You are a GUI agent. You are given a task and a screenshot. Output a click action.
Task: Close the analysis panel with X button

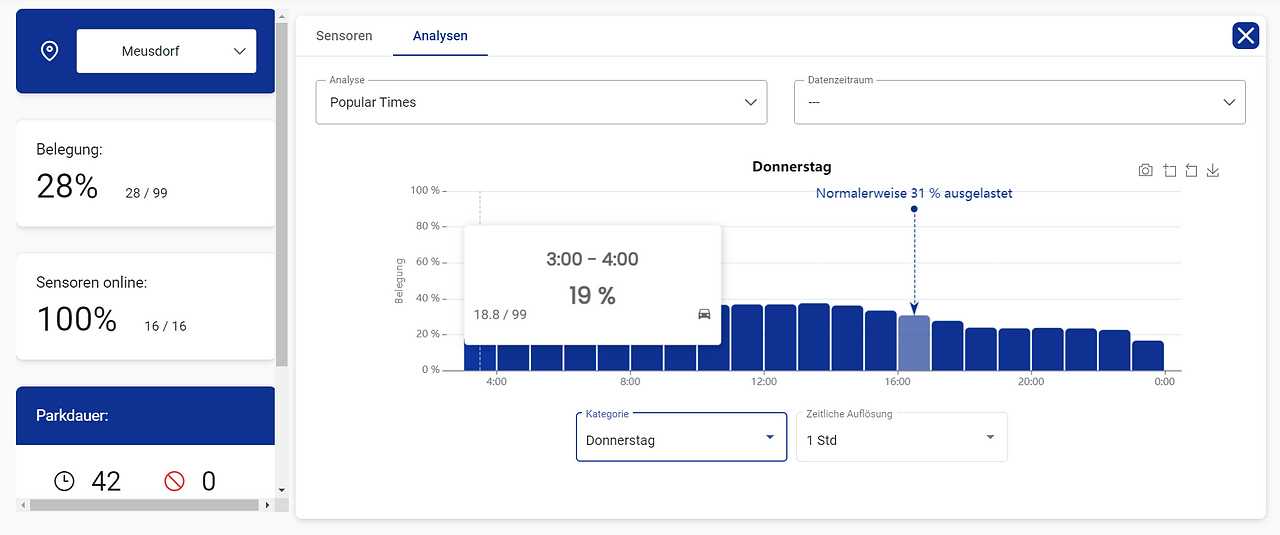(1246, 36)
